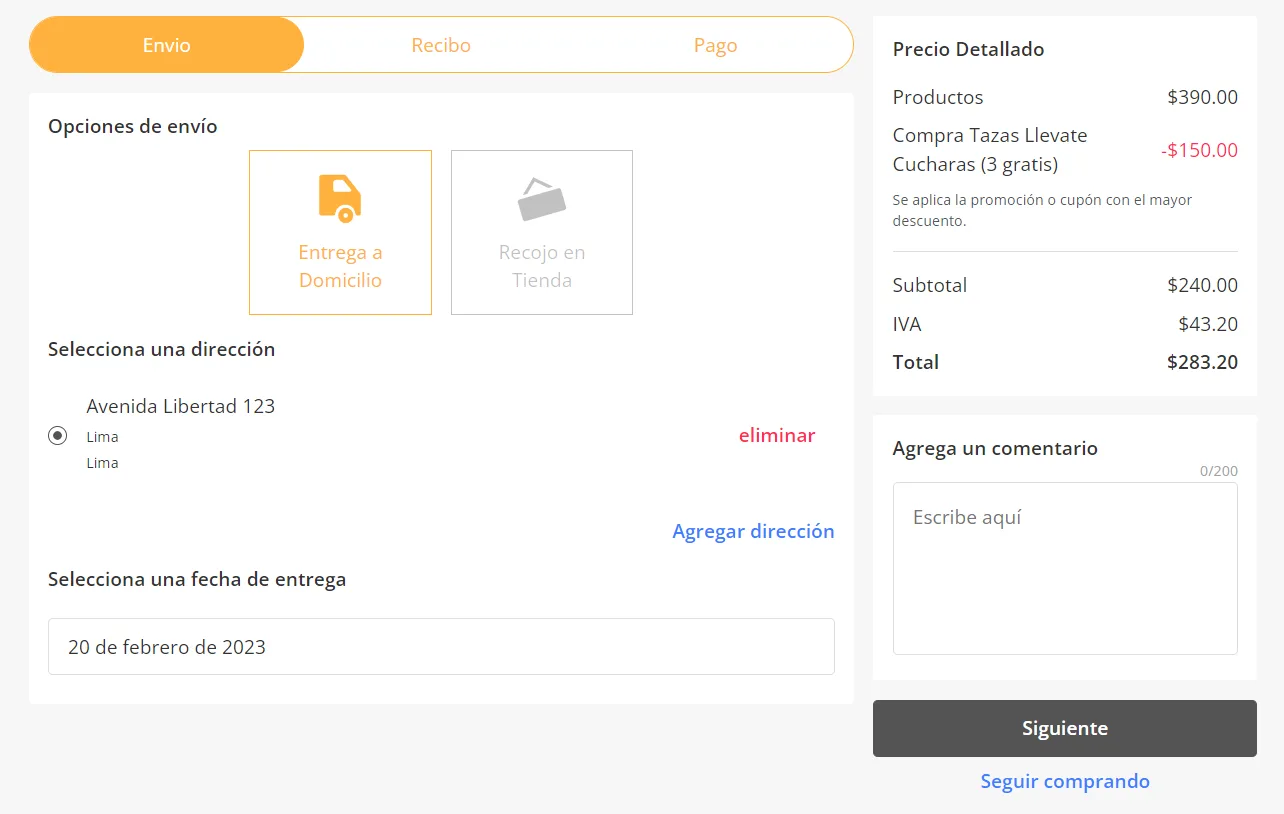
Task: Choose the Recojo en Tienda label
Action: click(x=542, y=266)
